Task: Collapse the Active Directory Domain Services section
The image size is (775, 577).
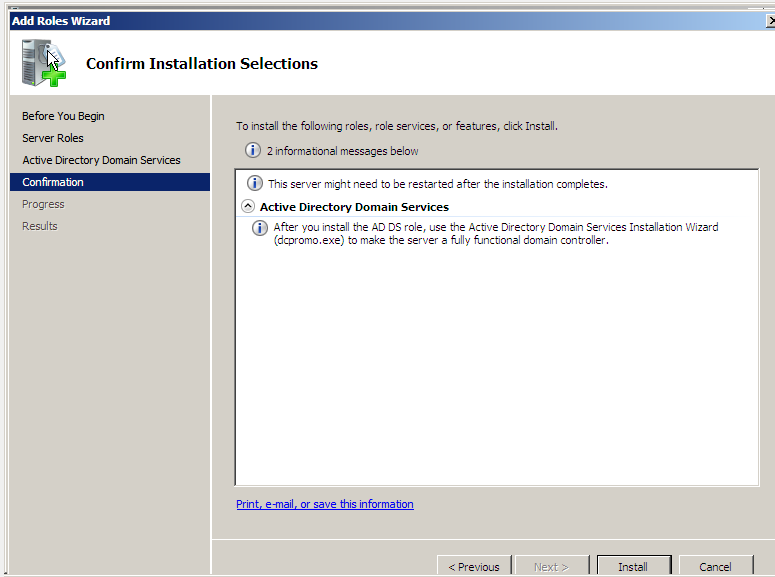Action: (248, 206)
